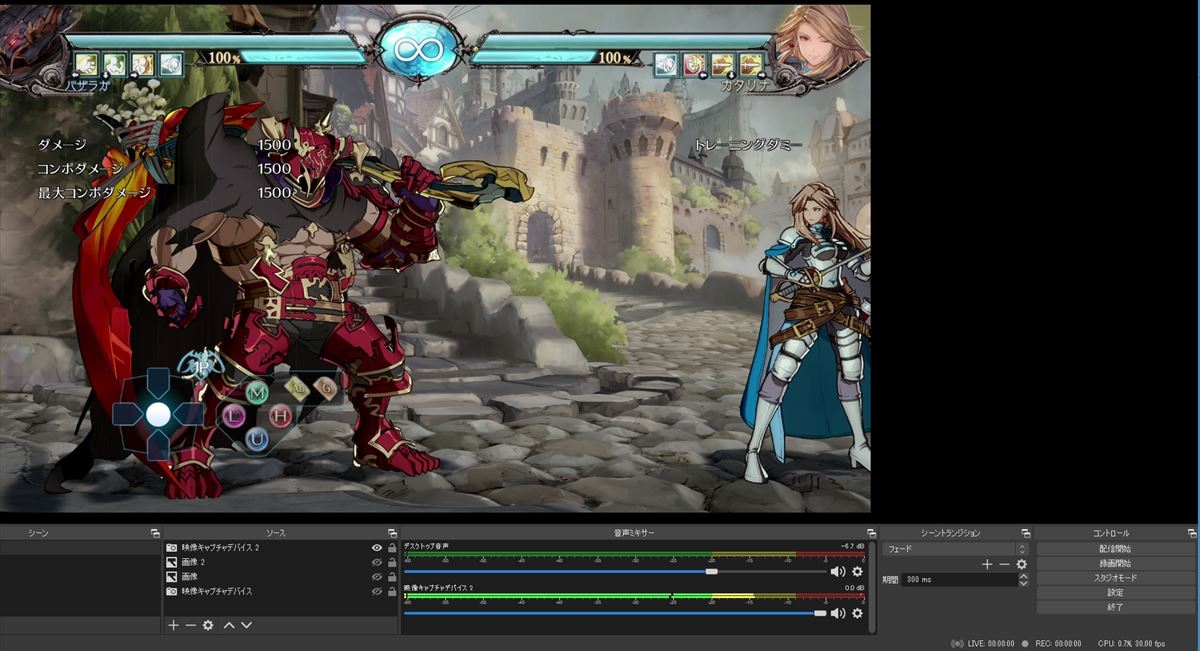Open 設定 settings from Controls

tap(1115, 593)
